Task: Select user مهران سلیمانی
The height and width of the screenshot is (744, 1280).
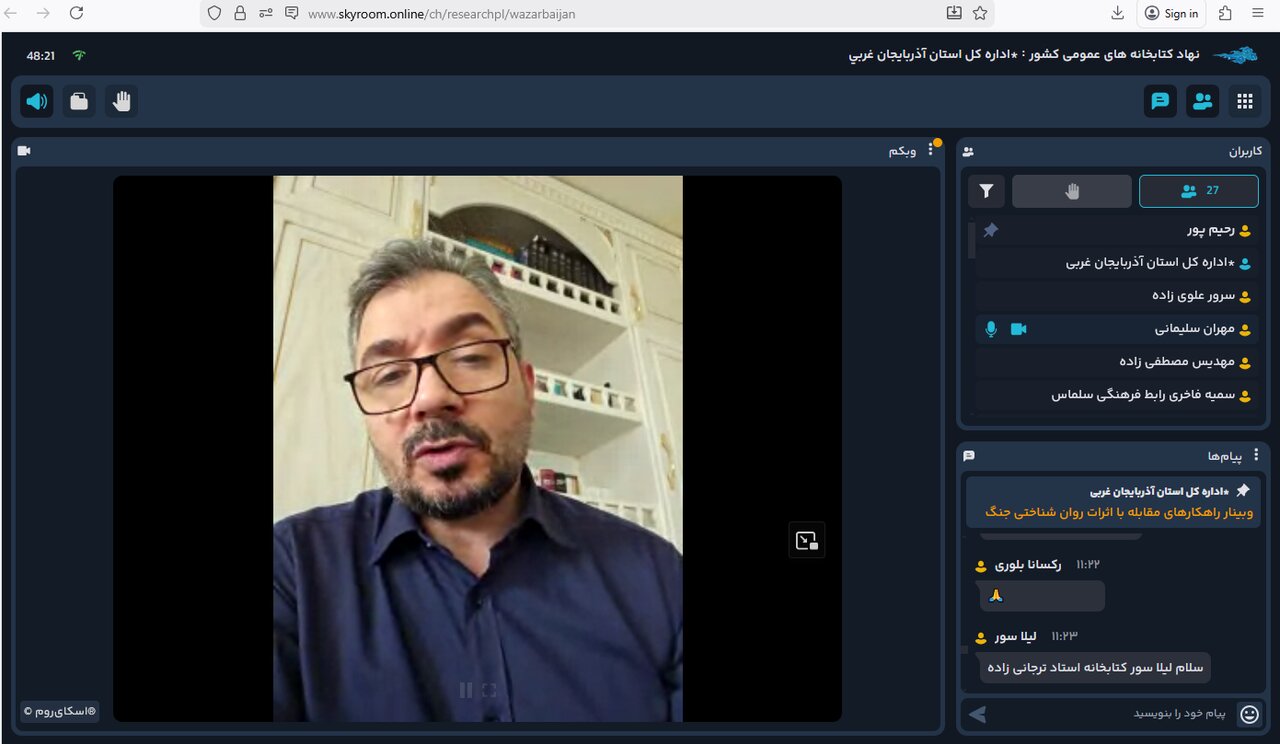Action: click(x=1116, y=329)
